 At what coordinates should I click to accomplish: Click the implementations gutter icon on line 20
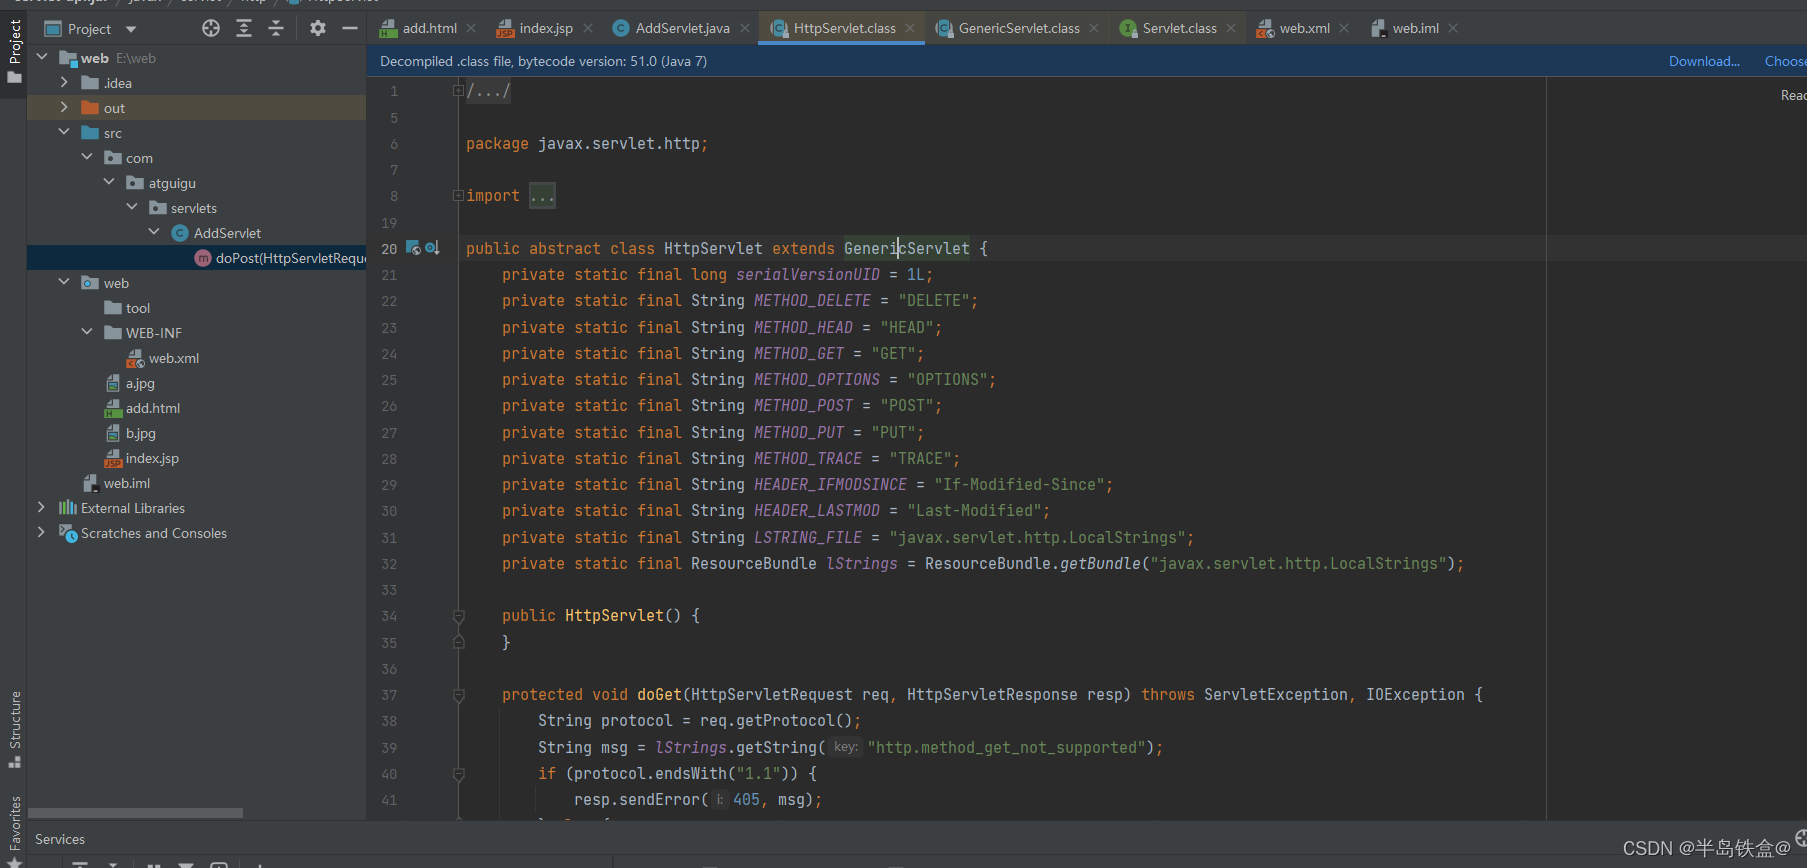413,248
